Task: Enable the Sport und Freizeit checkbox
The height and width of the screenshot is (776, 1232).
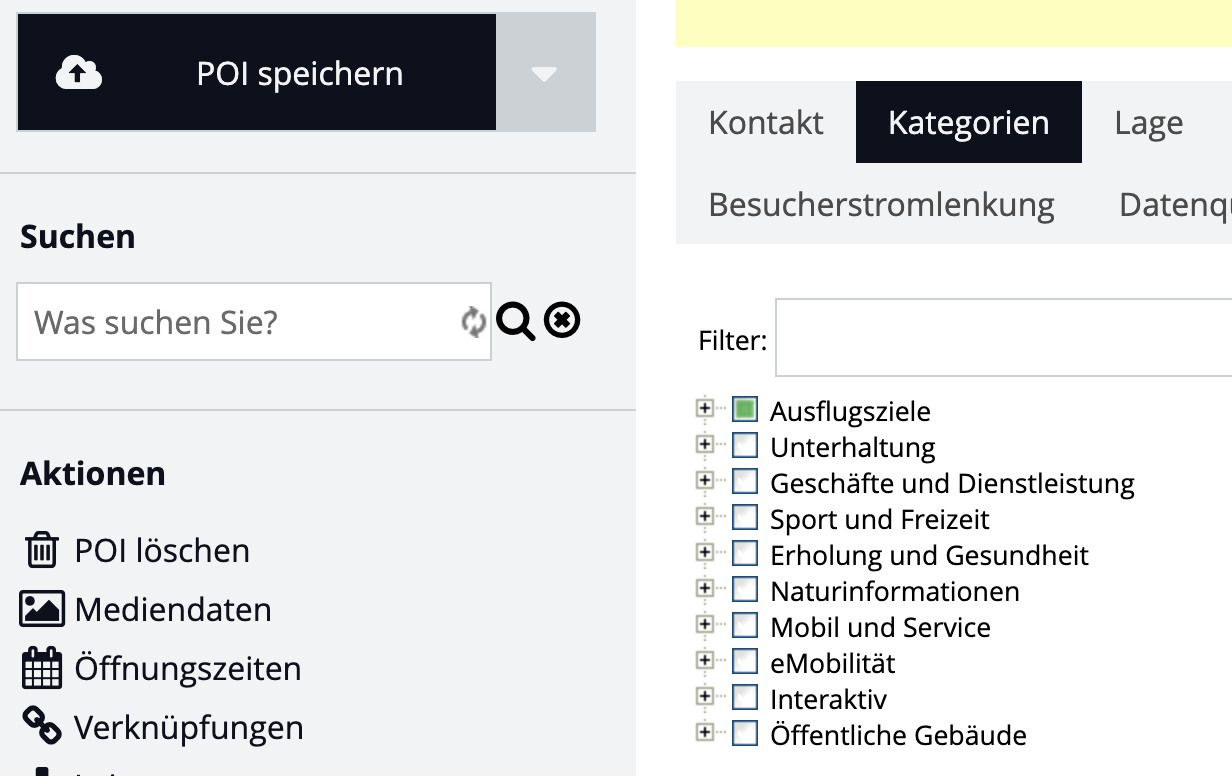Action: coord(744,517)
